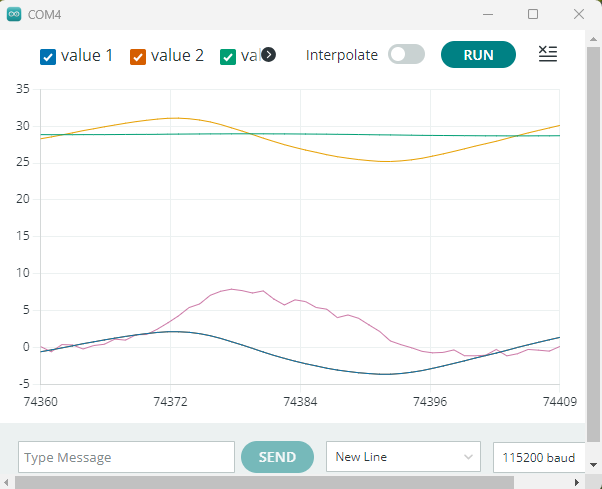This screenshot has height=489, width=602.
Task: Click the 74384 x-axis tick label
Action: pos(301,400)
